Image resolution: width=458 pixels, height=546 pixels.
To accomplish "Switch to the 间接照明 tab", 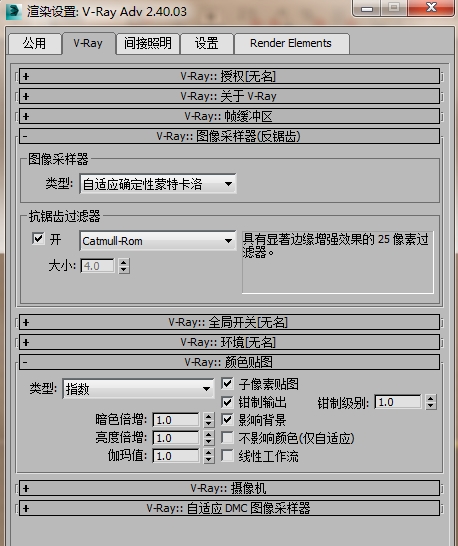I will tap(148, 44).
